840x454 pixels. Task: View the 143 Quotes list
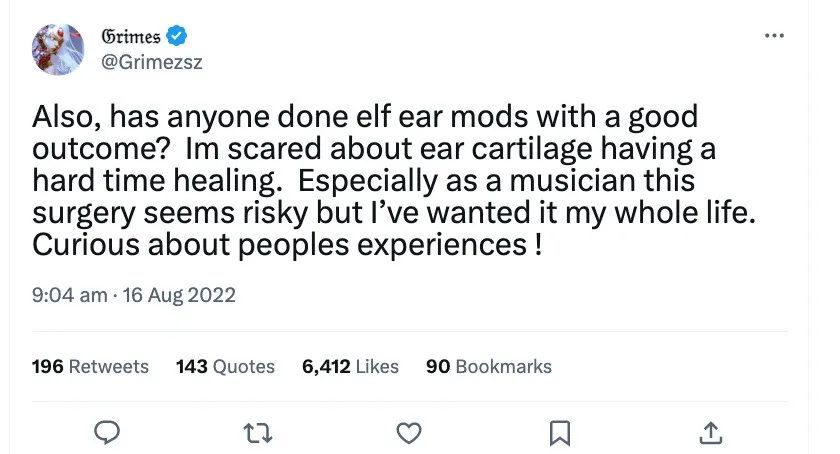tap(225, 367)
